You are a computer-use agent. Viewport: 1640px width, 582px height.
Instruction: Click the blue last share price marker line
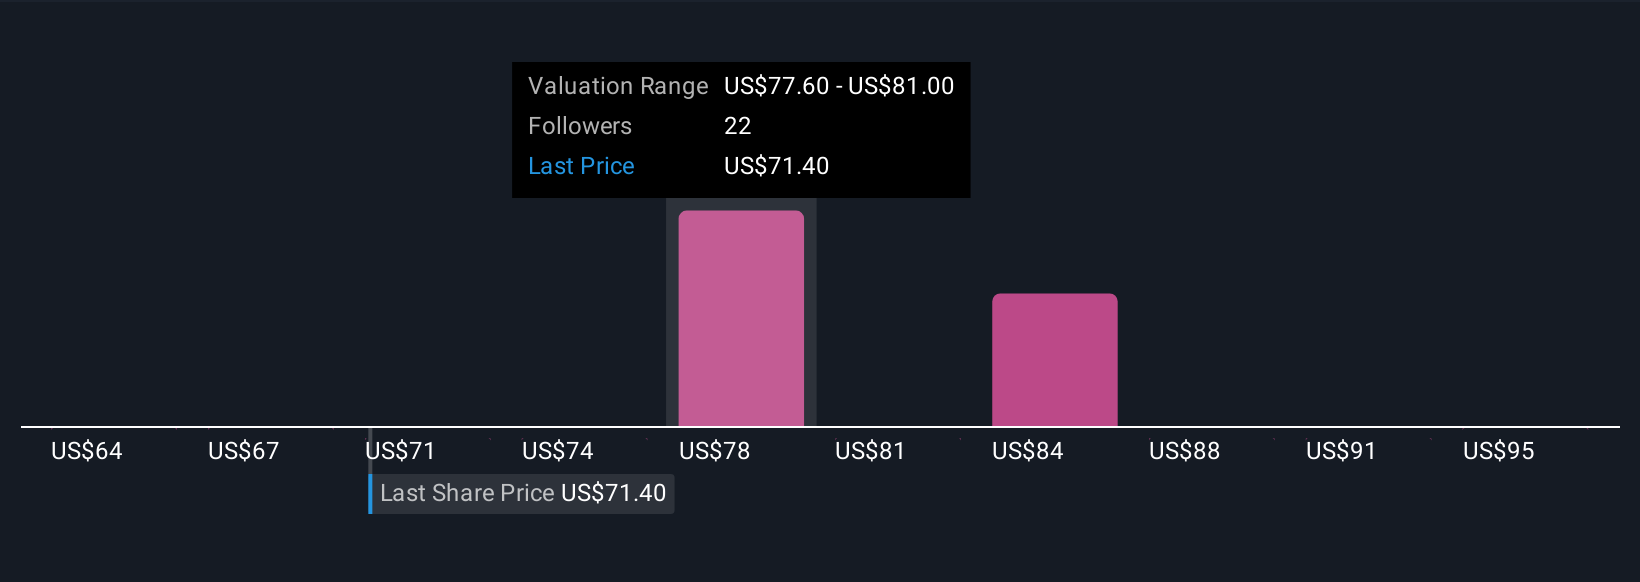(x=370, y=494)
